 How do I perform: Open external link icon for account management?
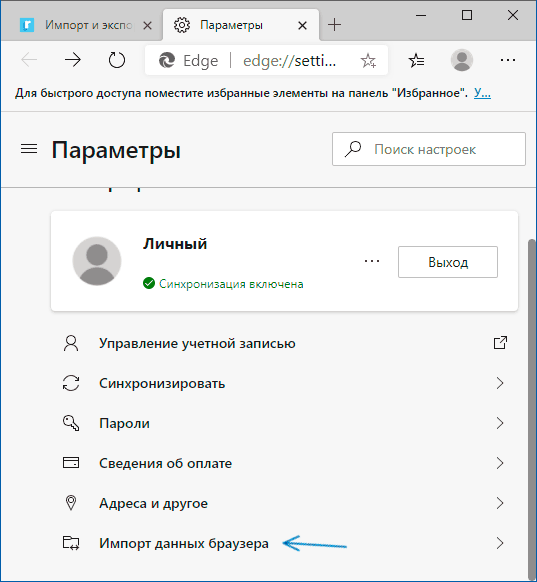tap(500, 343)
